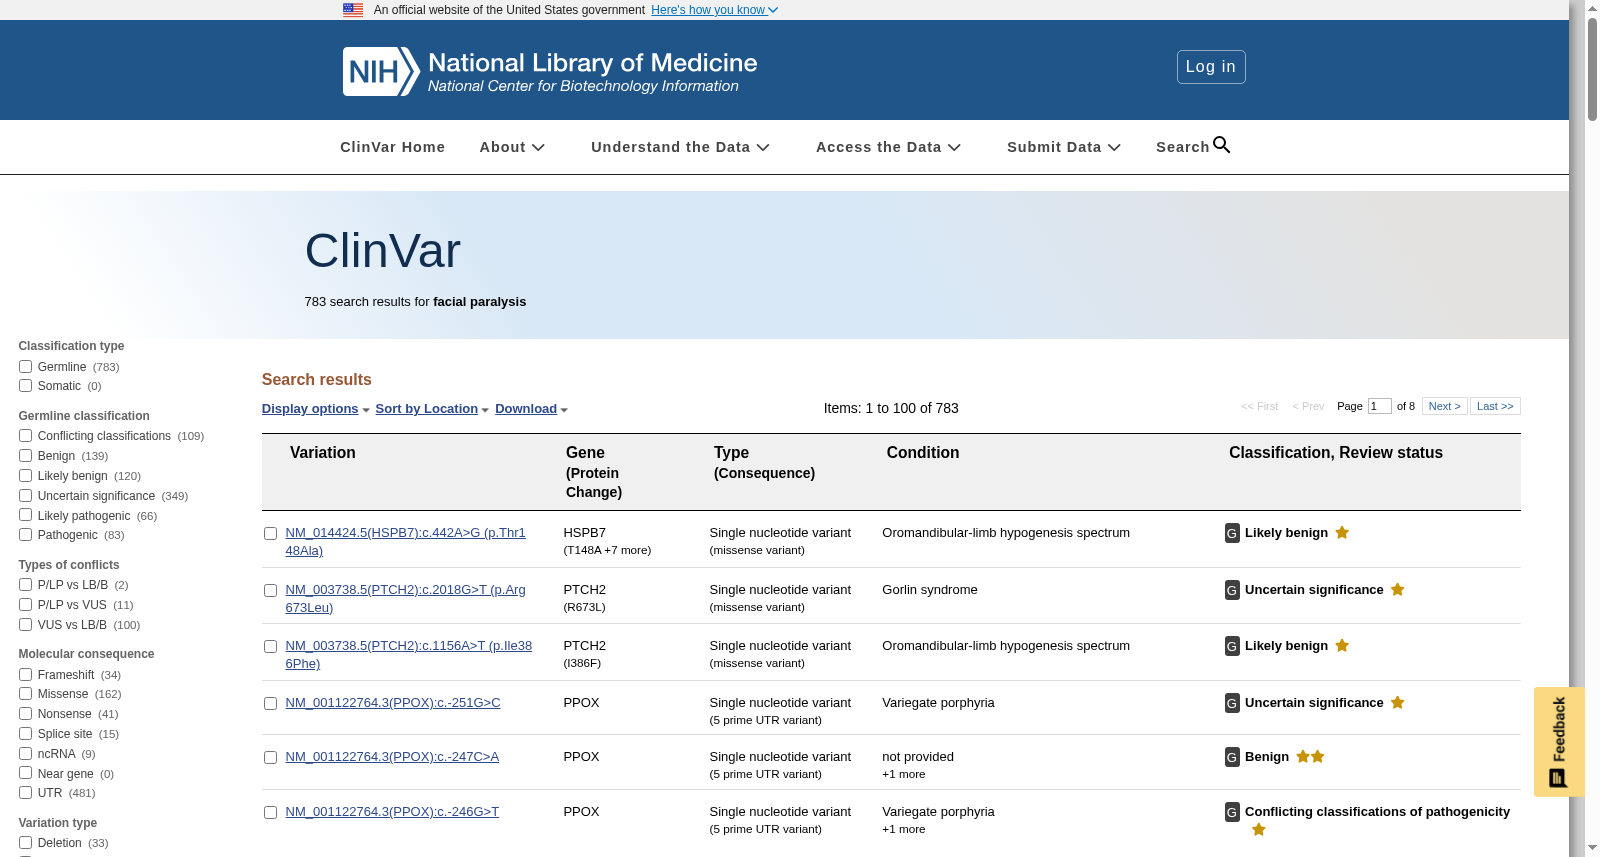The height and width of the screenshot is (857, 1600).
Task: Click the Feedback side tab
Action: tap(1559, 741)
